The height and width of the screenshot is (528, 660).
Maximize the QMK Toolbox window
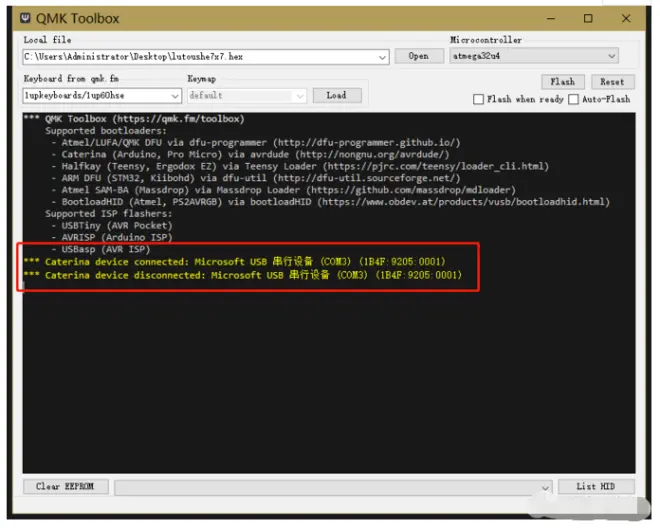(588, 19)
